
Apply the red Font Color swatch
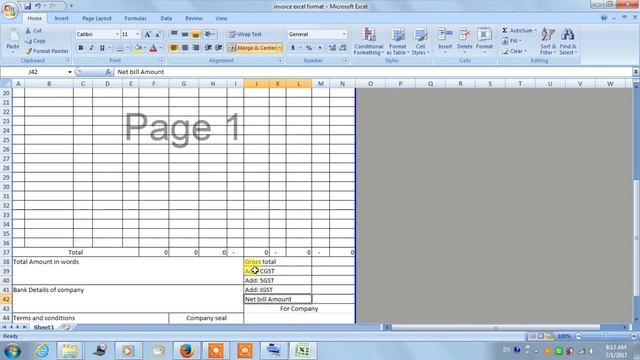(153, 48)
